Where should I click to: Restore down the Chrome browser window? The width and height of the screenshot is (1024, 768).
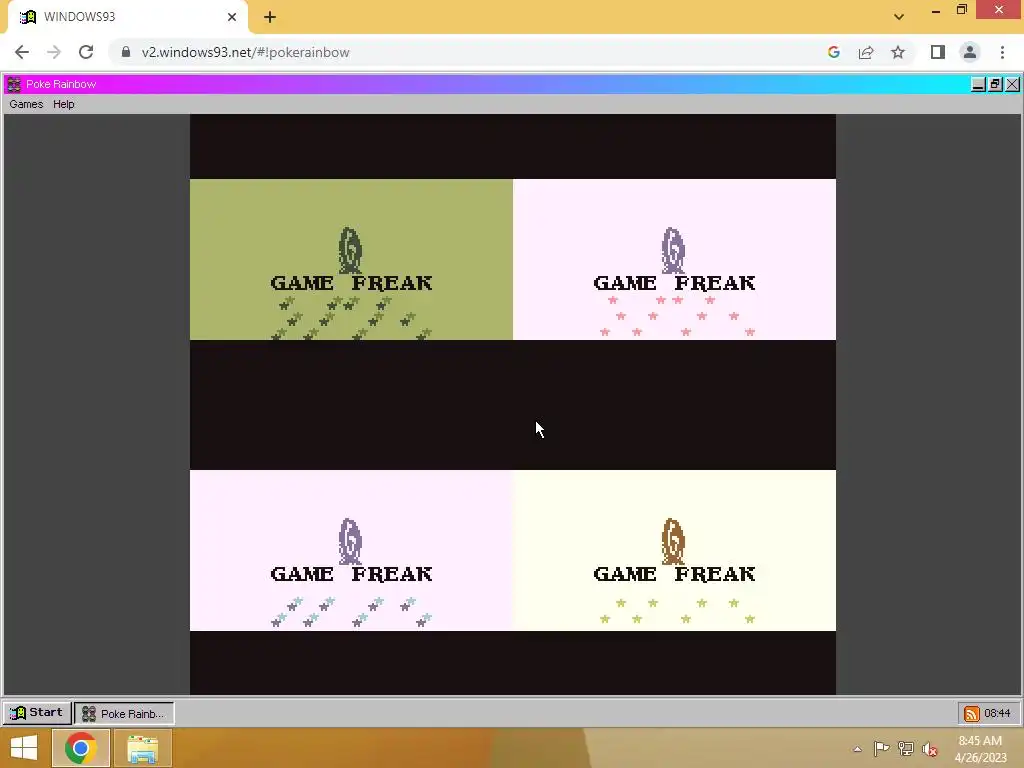961,10
